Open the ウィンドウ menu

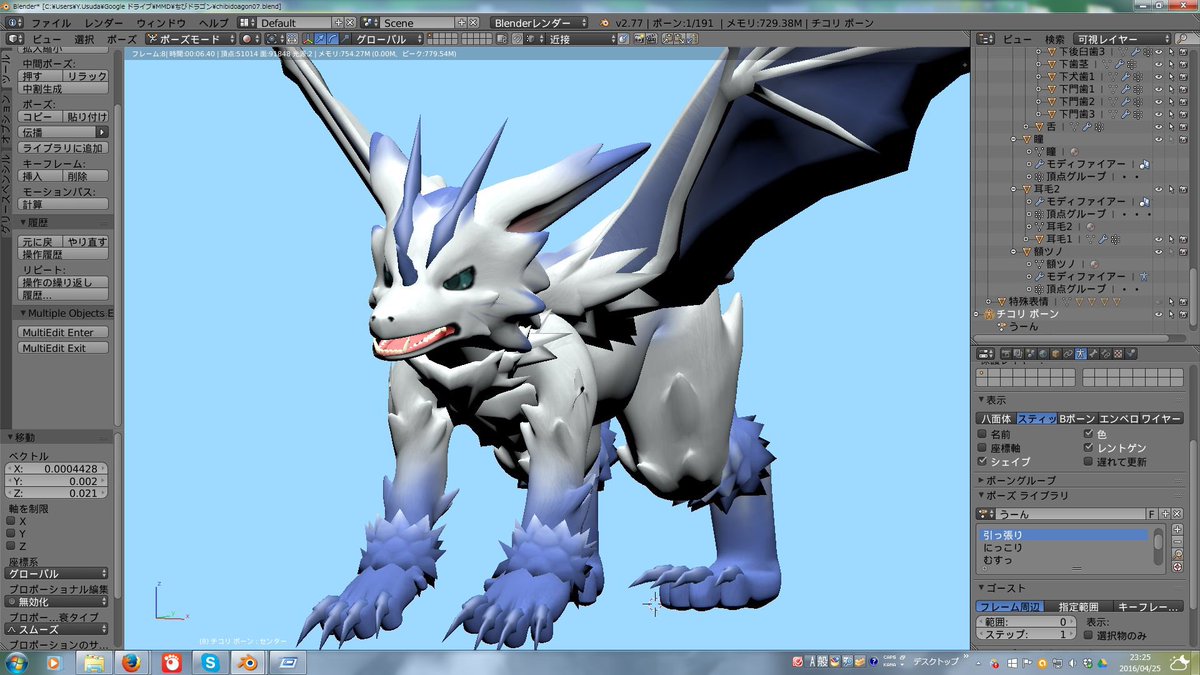point(161,22)
